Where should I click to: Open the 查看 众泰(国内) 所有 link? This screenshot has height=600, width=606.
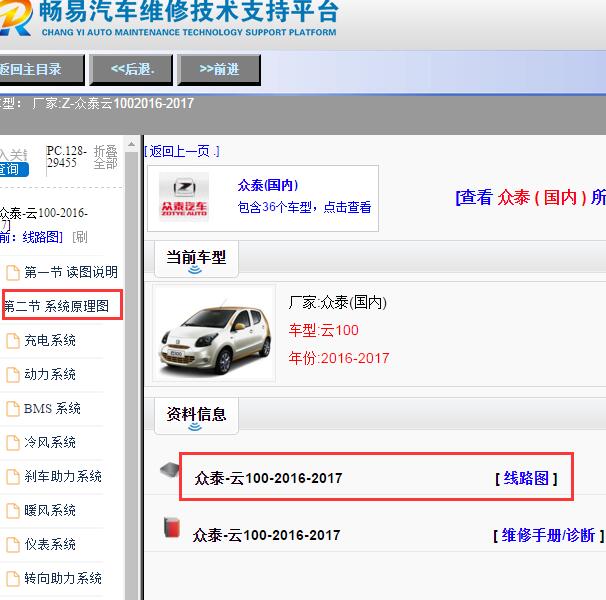tap(531, 198)
